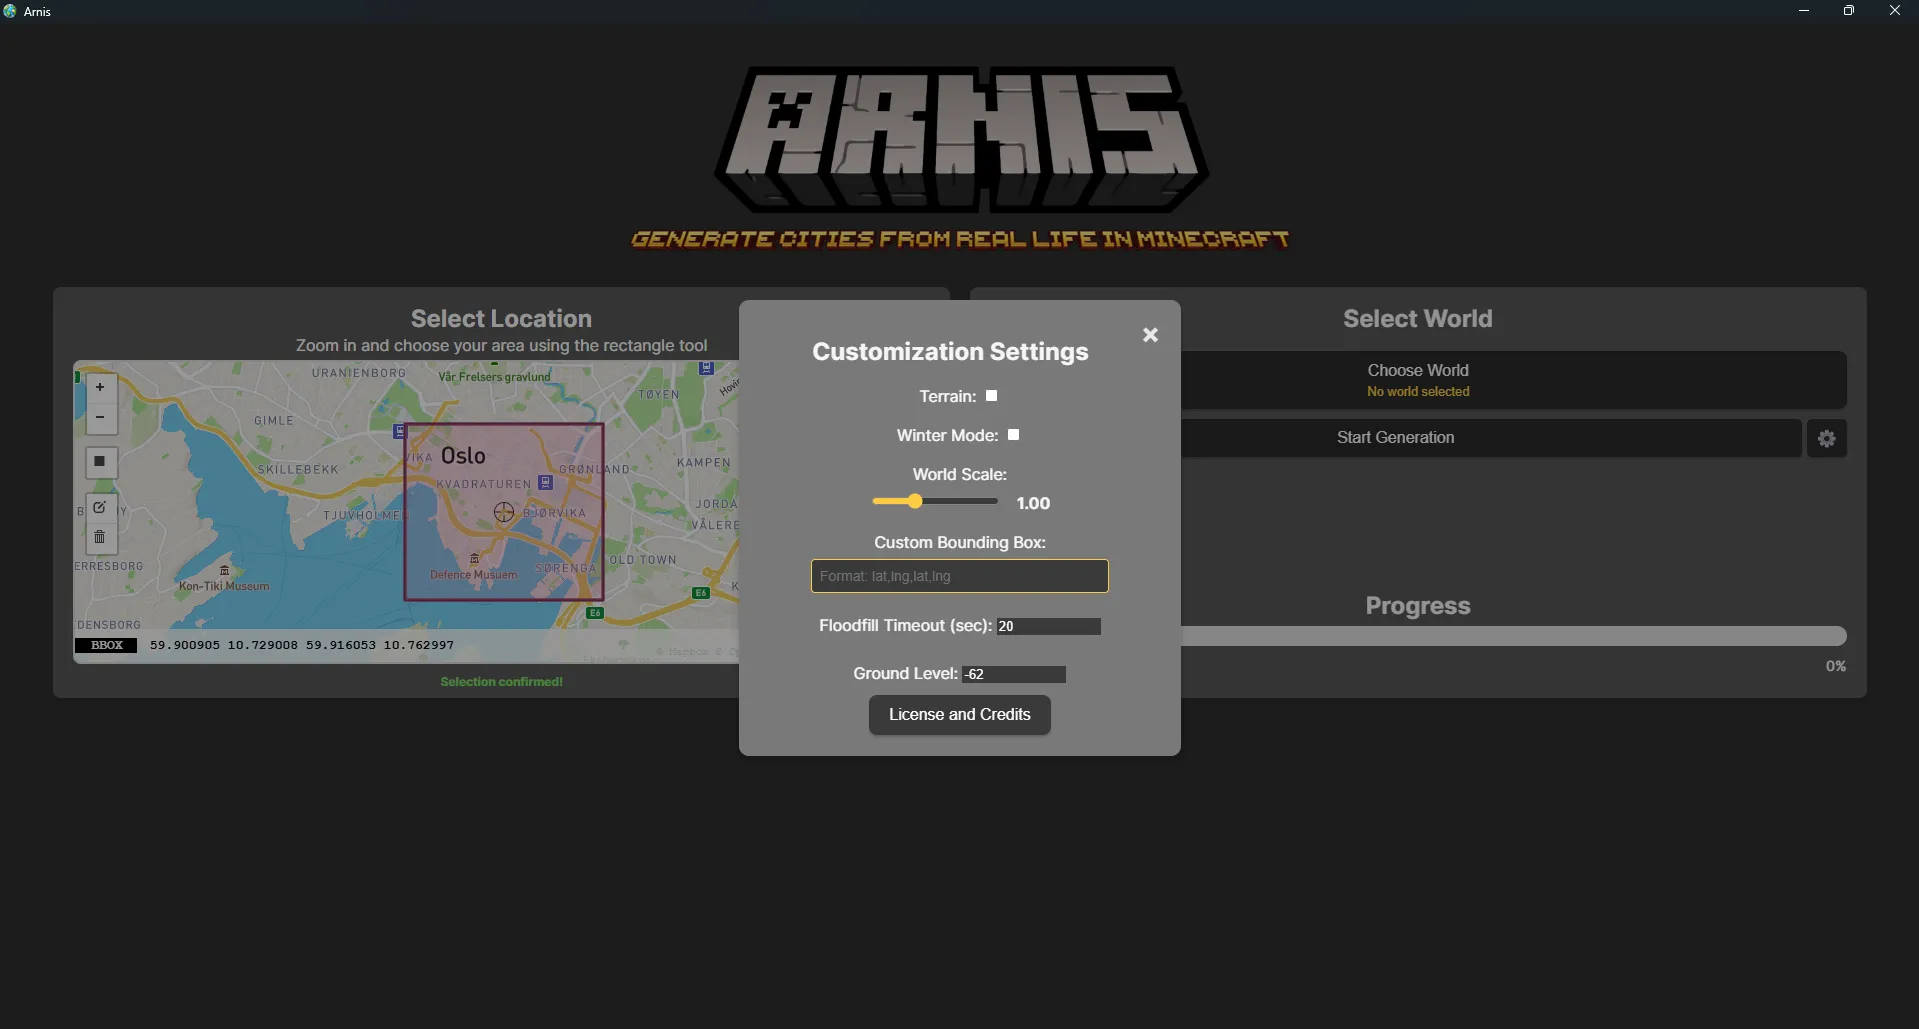Open License and Credits
Viewport: 1919px width, 1029px height.
pyautogui.click(x=959, y=715)
